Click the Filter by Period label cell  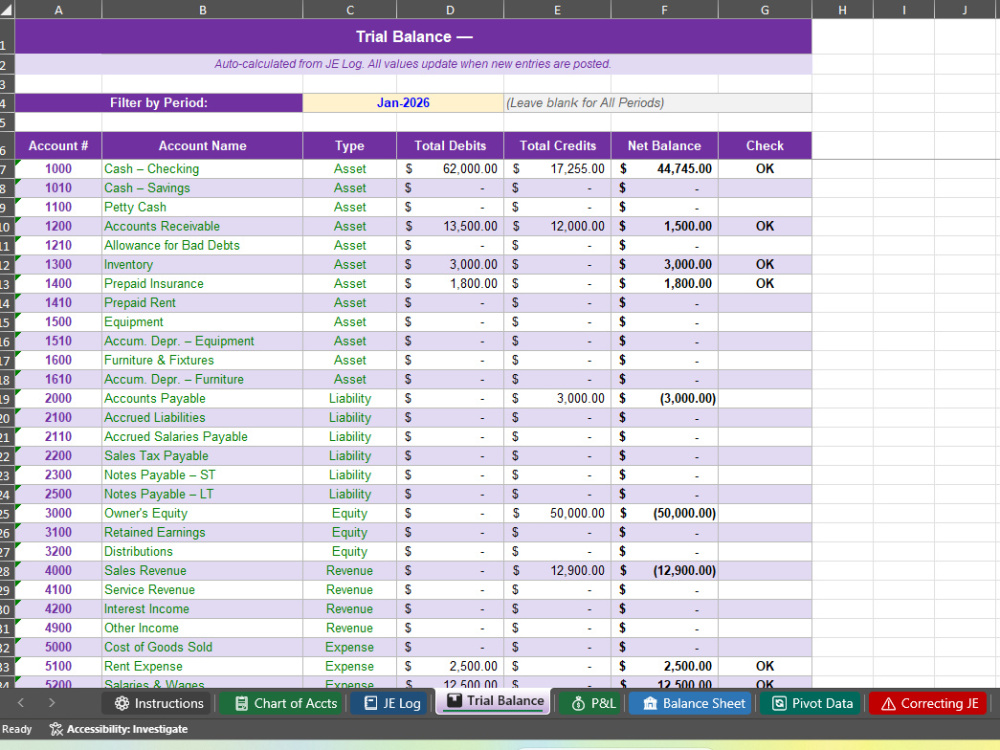(x=159, y=103)
